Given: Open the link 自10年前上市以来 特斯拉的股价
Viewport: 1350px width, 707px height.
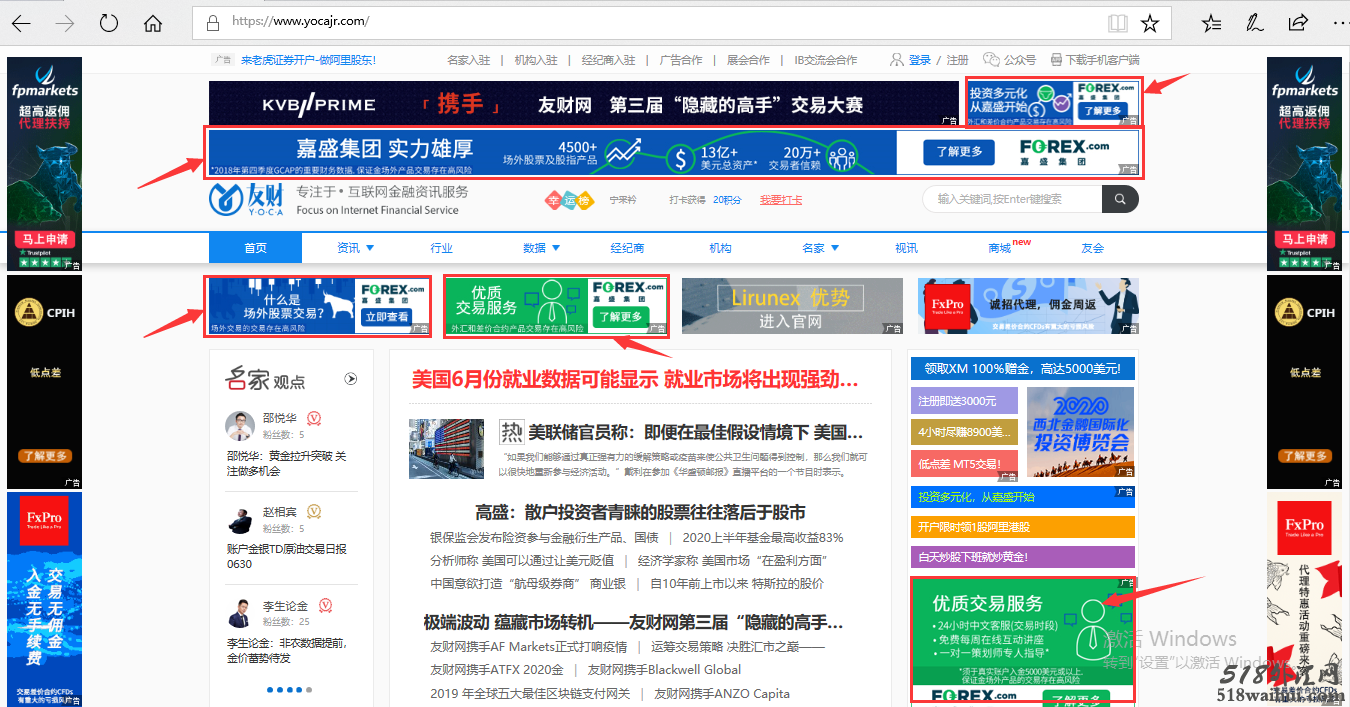Looking at the screenshot, I should pos(737,583).
